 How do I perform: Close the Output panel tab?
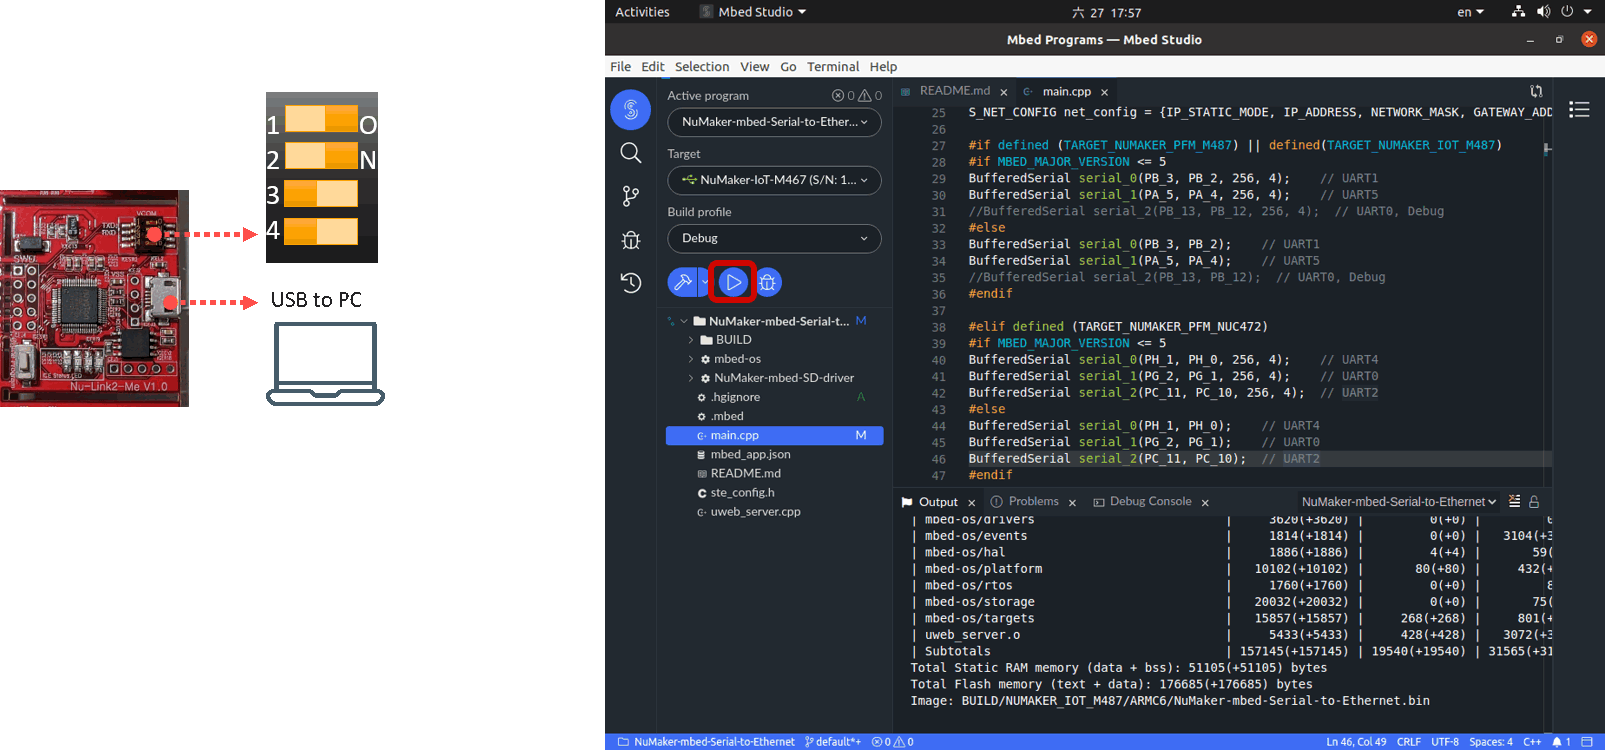tap(971, 503)
